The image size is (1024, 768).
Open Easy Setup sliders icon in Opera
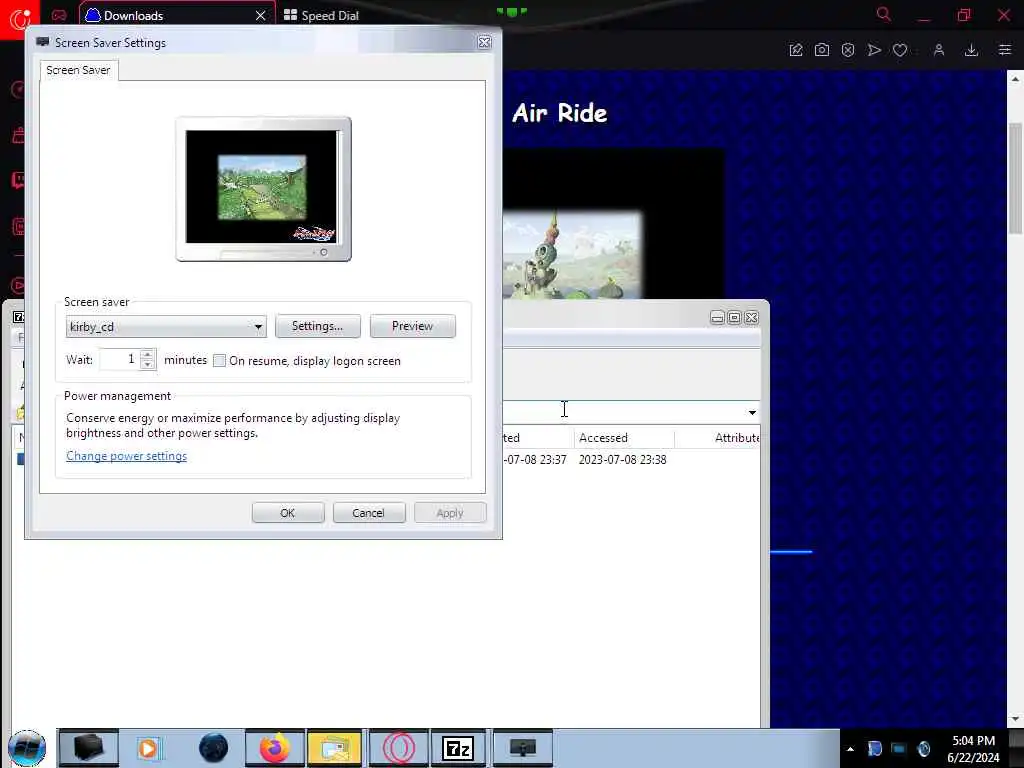[1005, 50]
